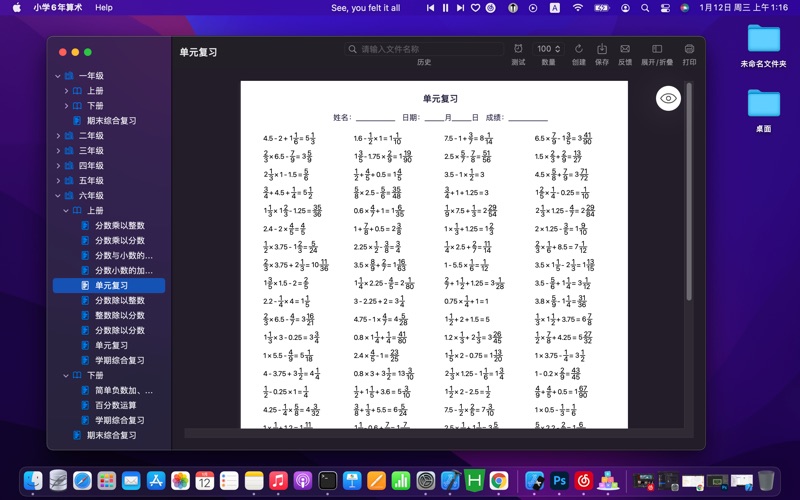This screenshot has width=800, height=500.
Task: Click the file name search field
Action: (425, 49)
